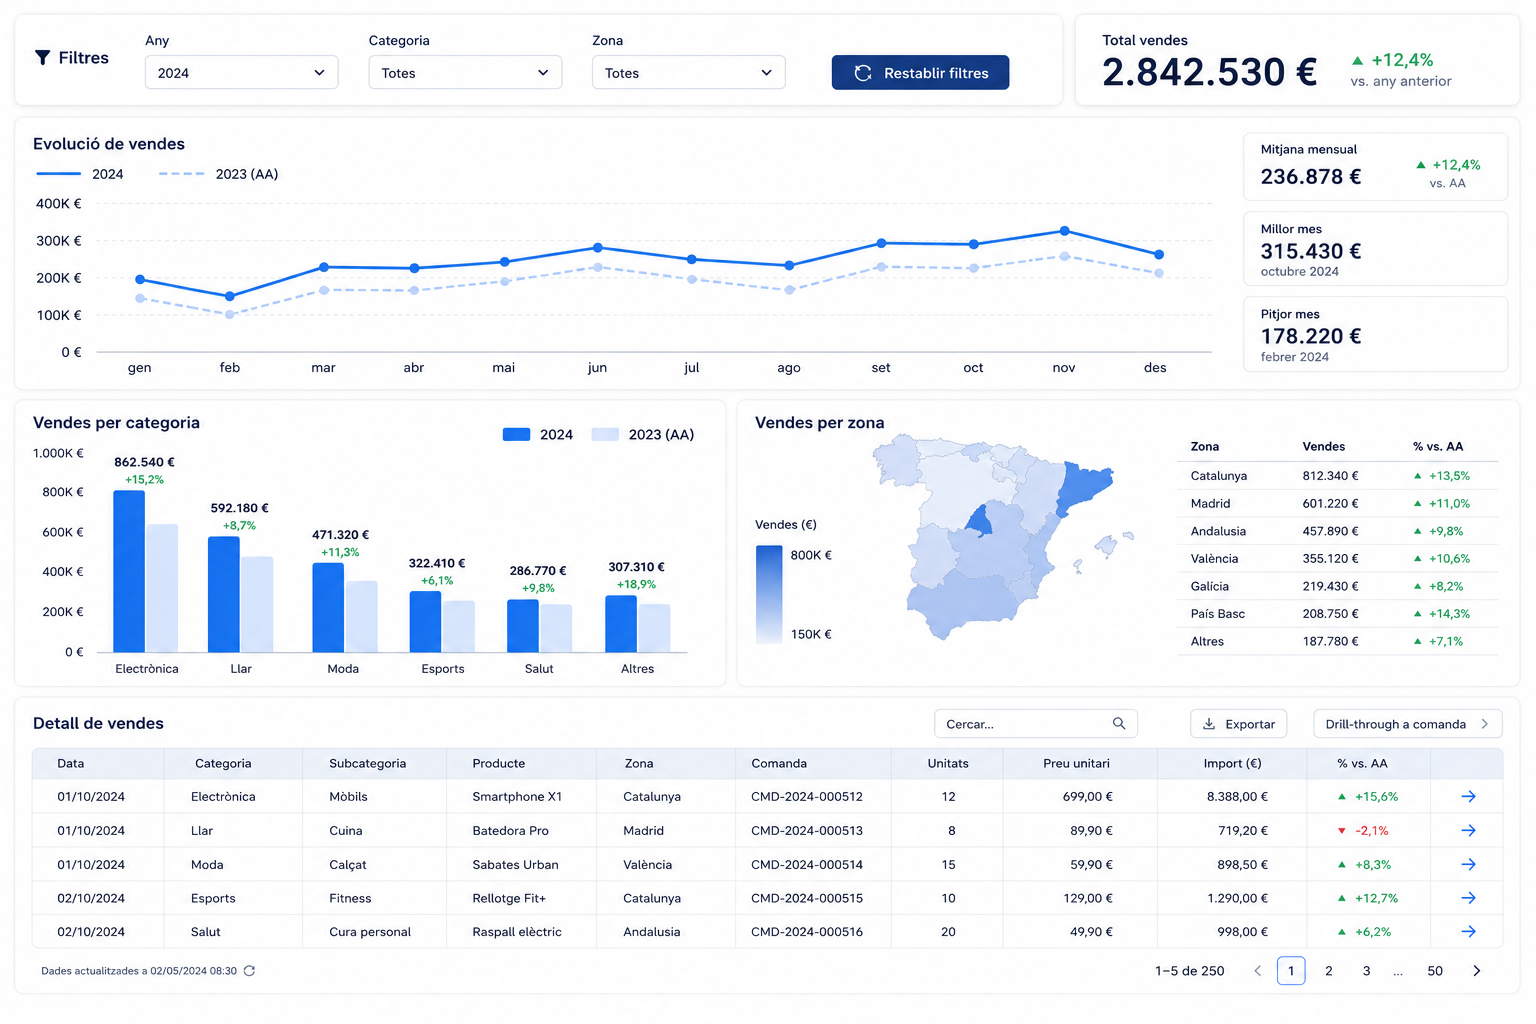The height and width of the screenshot is (1024, 1536).
Task: Sort by Comanda column header
Action: point(779,763)
